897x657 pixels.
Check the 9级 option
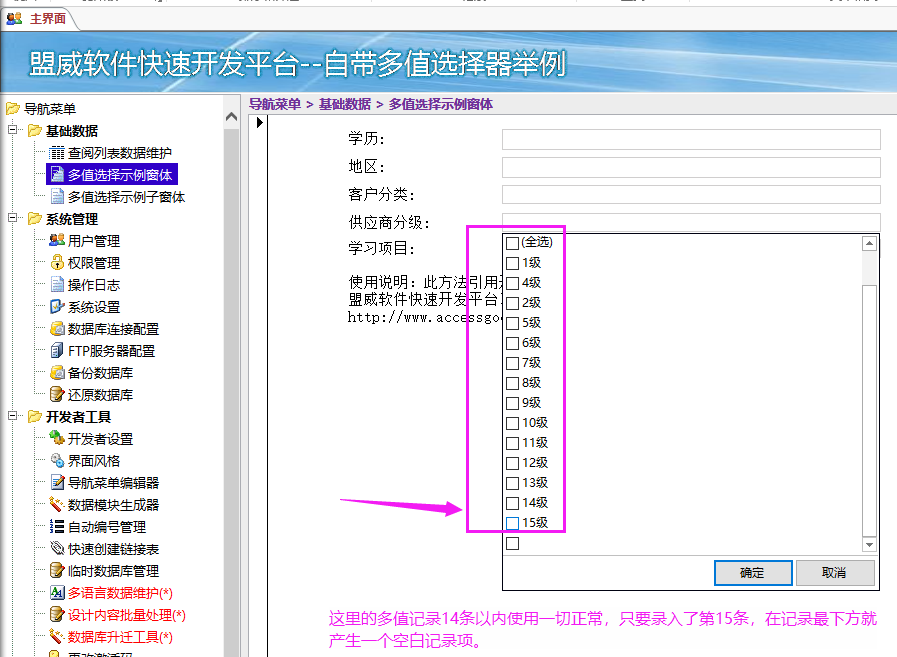tap(513, 403)
